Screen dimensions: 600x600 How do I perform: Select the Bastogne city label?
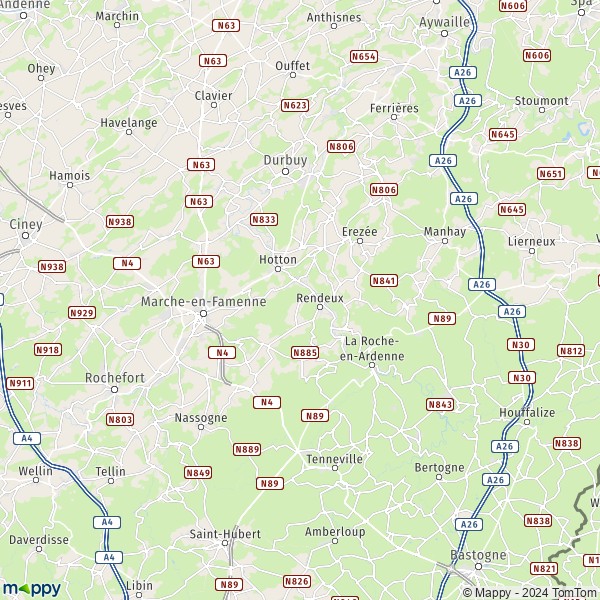click(478, 555)
